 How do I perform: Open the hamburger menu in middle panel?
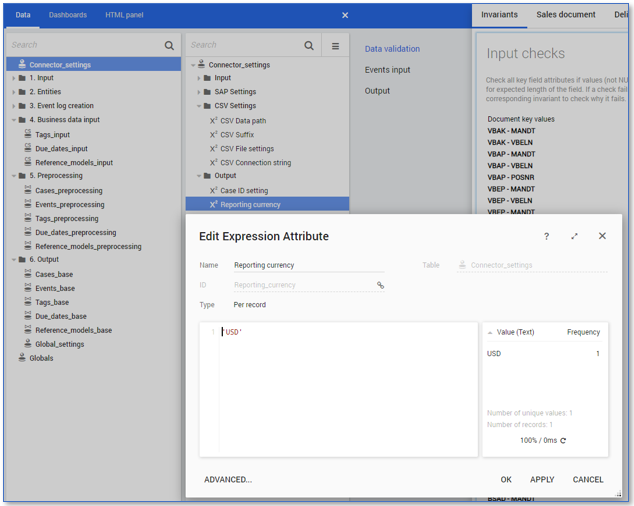[335, 45]
